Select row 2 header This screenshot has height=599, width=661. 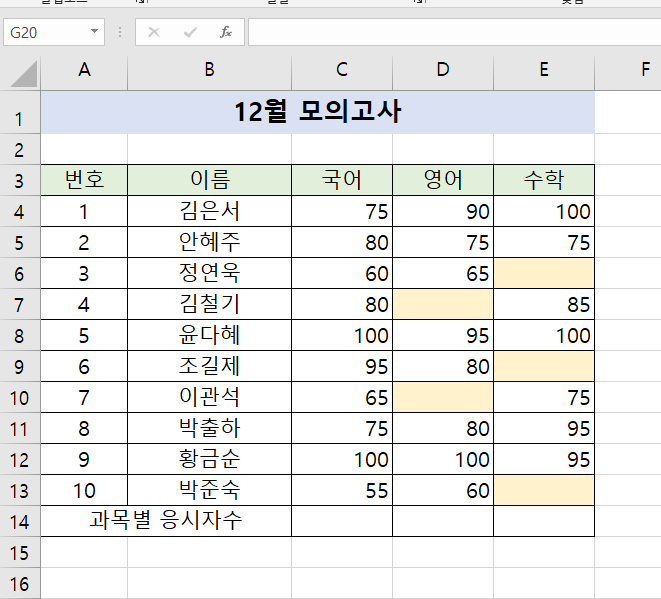(x=20, y=150)
